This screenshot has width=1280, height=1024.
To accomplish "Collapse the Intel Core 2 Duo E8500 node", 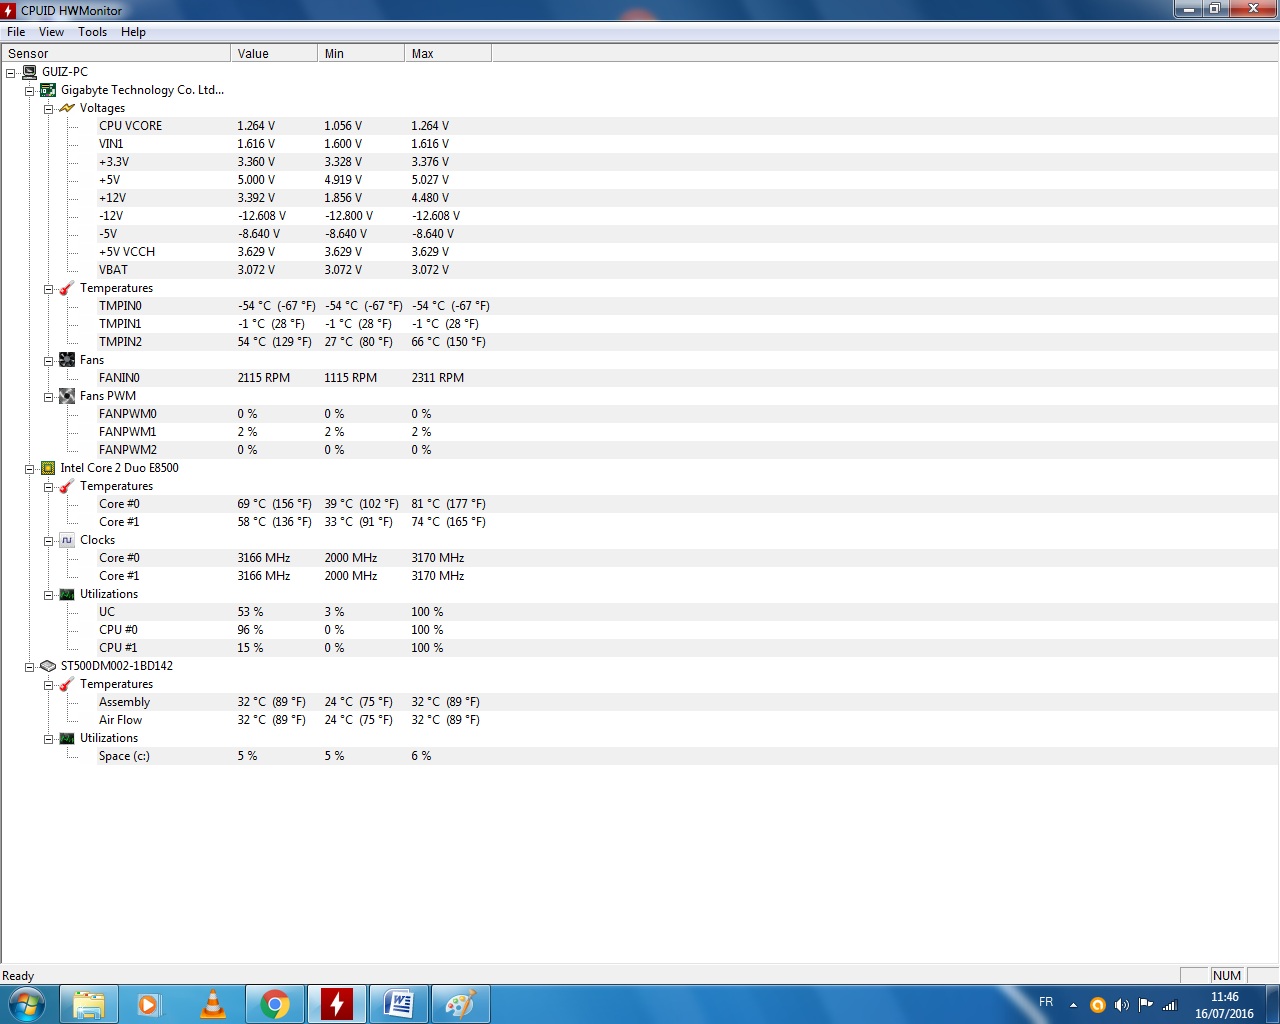I will pos(30,468).
